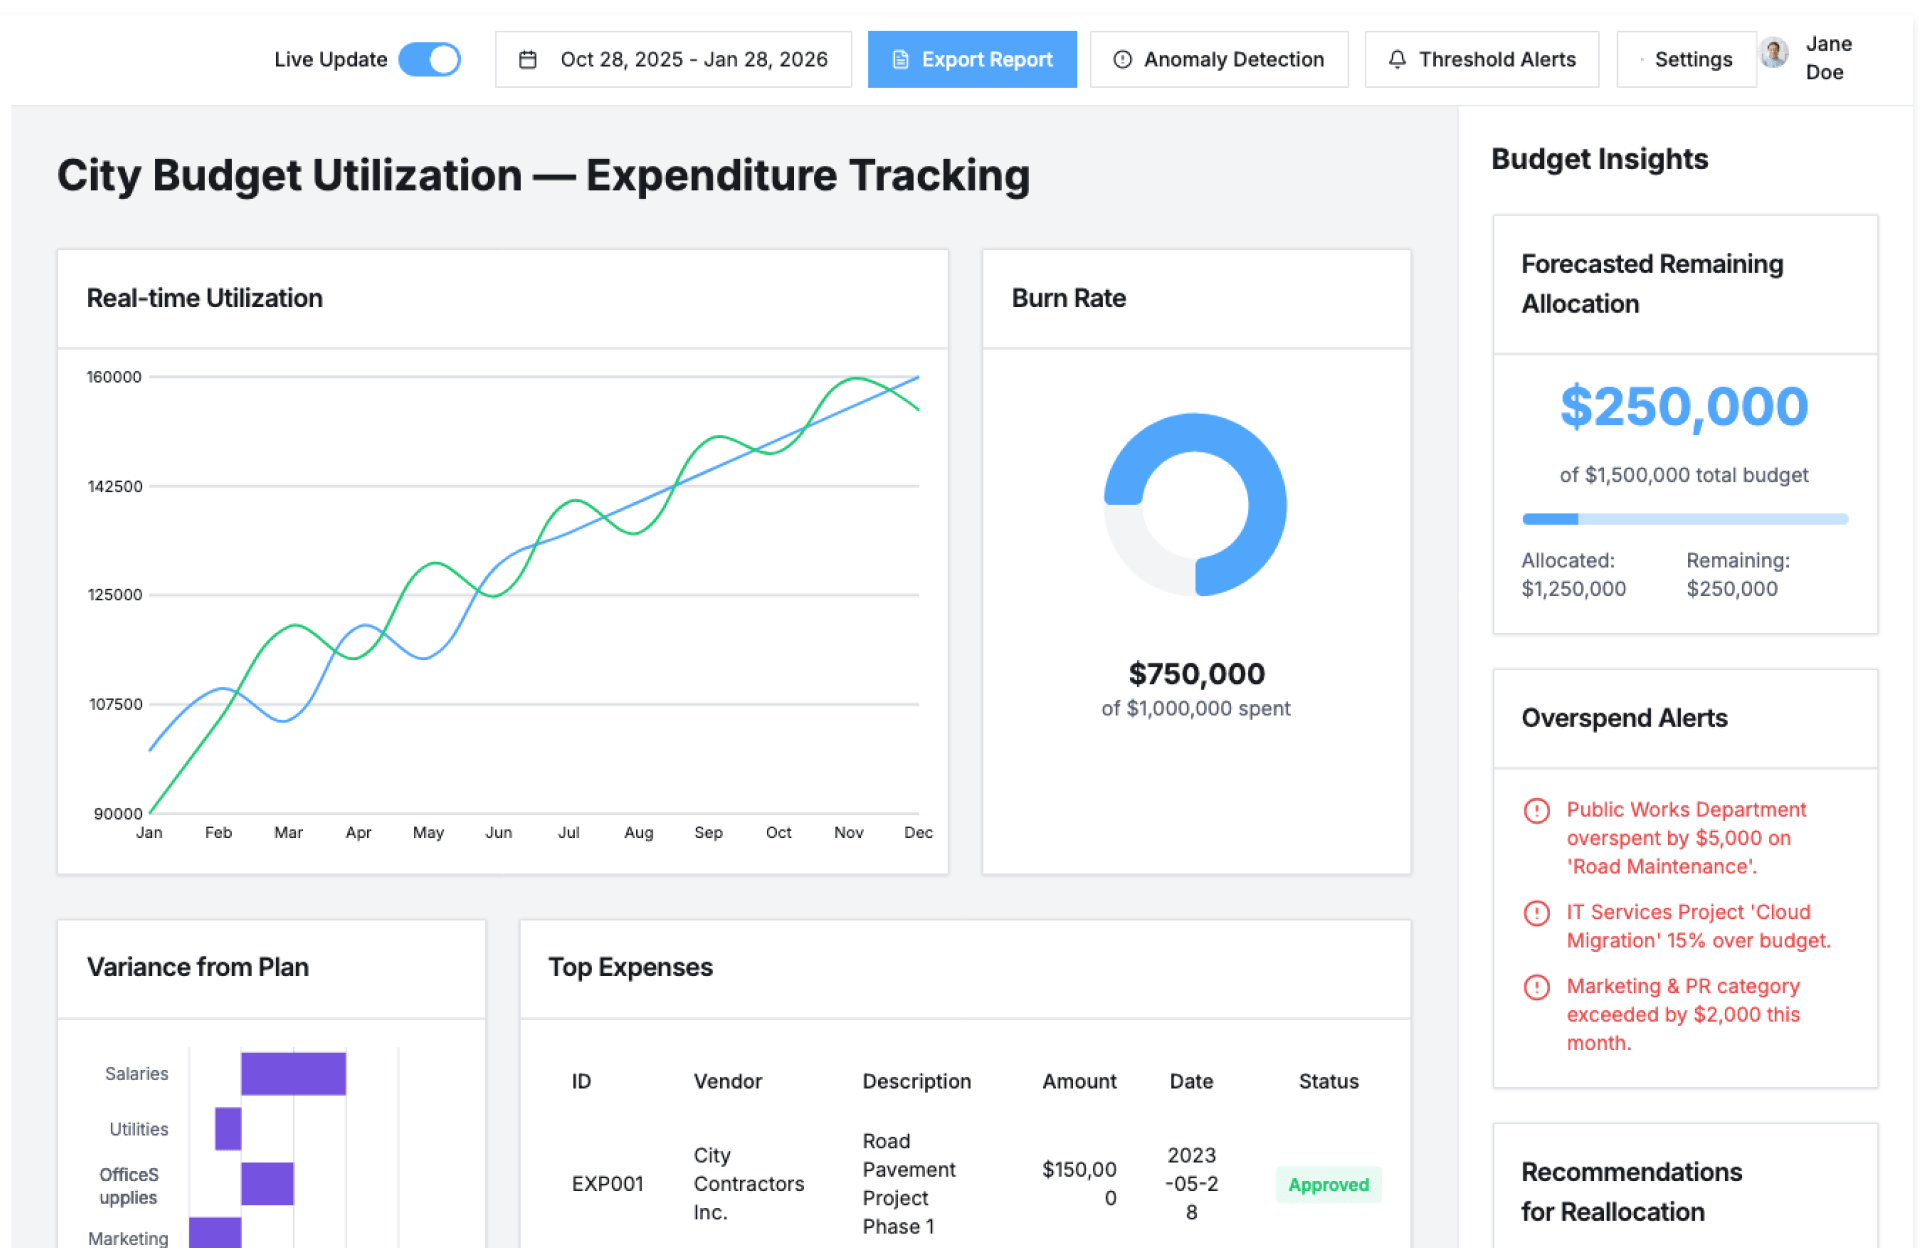The height and width of the screenshot is (1248, 1920).
Task: Open Anomaly Detection
Action: [x=1218, y=60]
